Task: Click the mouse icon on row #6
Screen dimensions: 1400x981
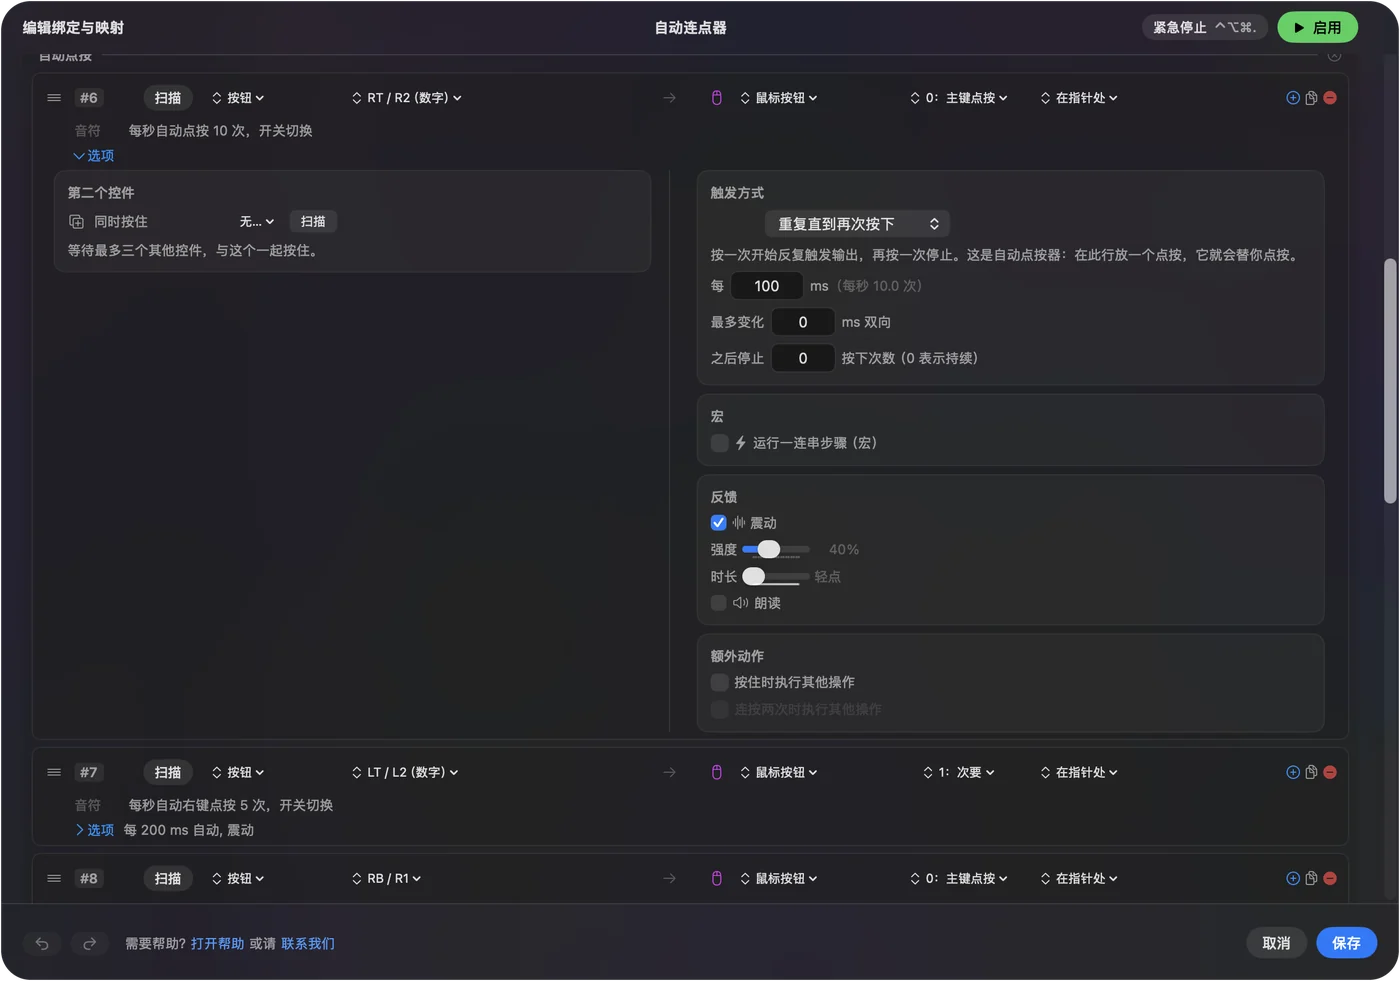Action: [x=717, y=98]
